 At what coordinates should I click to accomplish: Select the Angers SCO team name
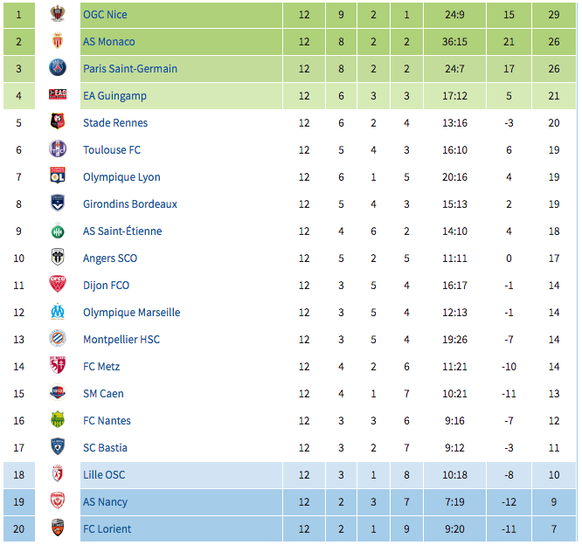[110, 258]
